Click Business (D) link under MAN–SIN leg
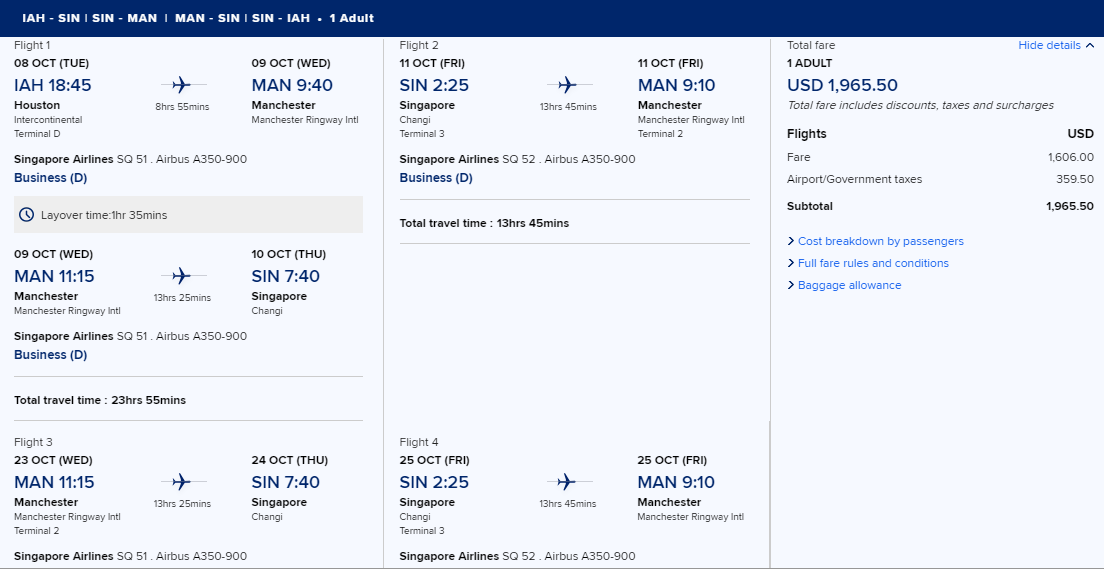1104x569 pixels. (51, 354)
